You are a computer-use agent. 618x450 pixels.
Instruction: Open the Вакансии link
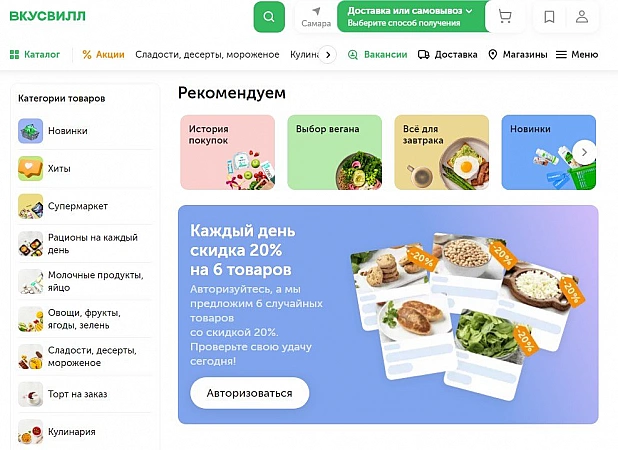(x=377, y=54)
